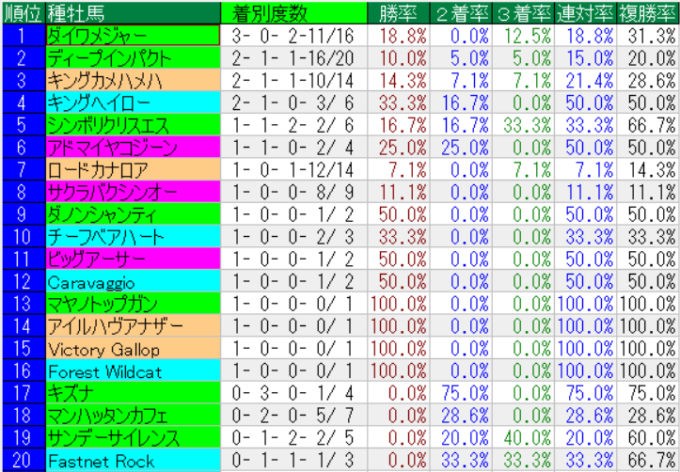This screenshot has width=680, height=472.
Task: Select Victory Gallop in the sire column
Action: point(103,350)
